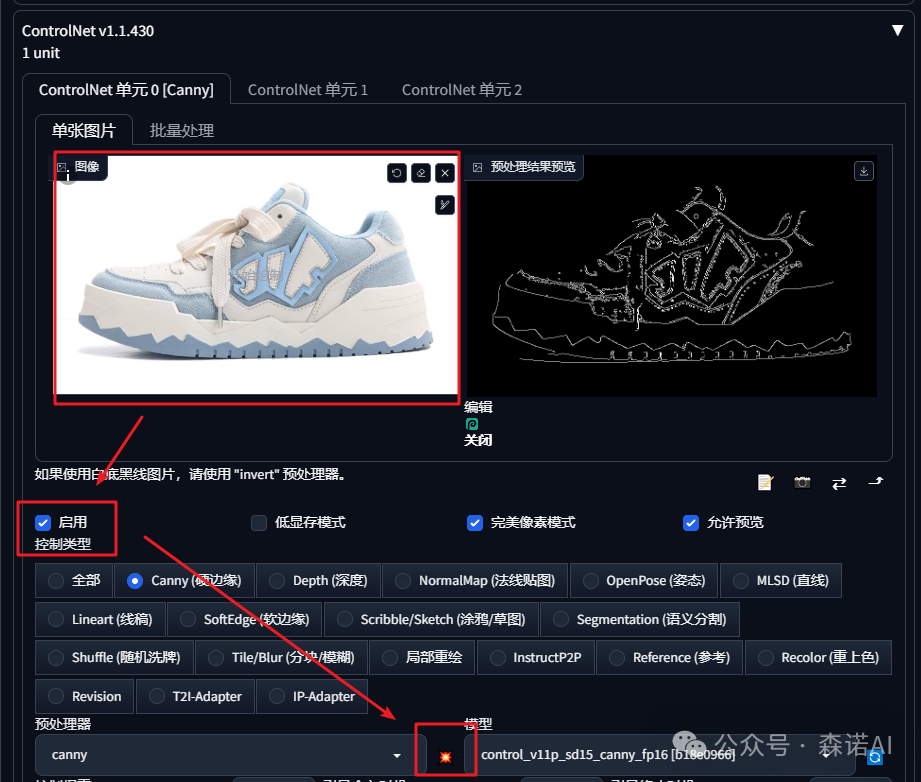Enable 低显存模式 checkbox
Screen dimensions: 921x782
[x=258, y=523]
